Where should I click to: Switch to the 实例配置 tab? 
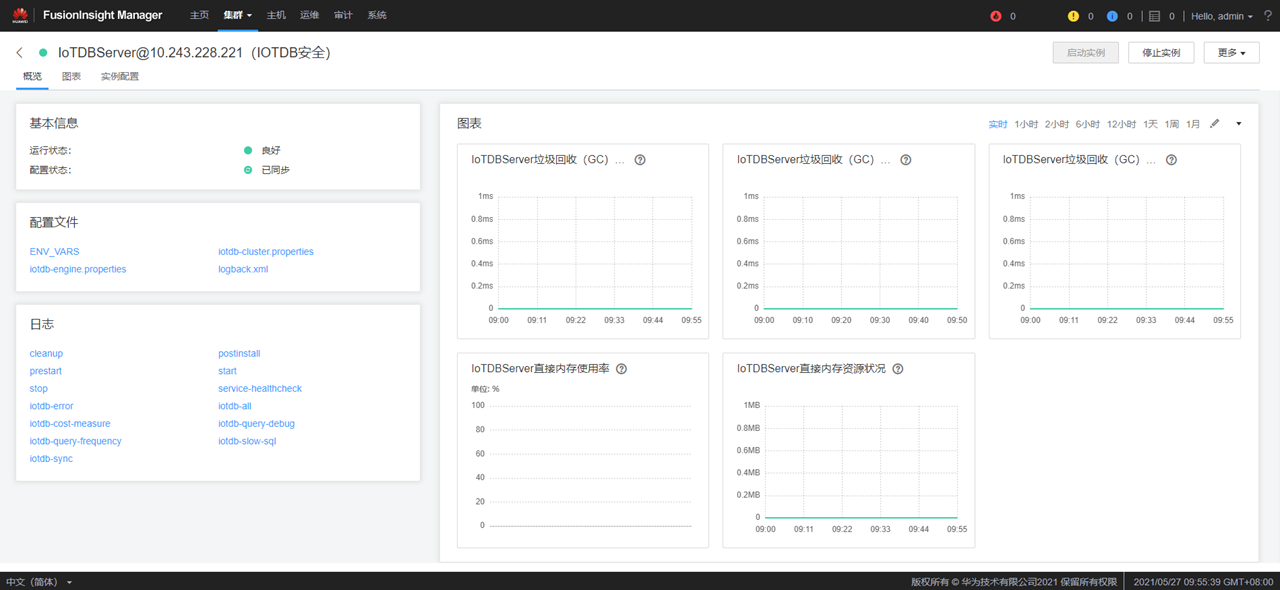coord(120,76)
